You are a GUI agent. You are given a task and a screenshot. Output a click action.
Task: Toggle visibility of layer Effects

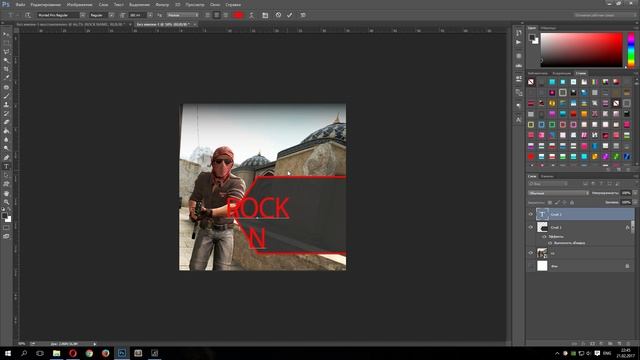coord(544,237)
